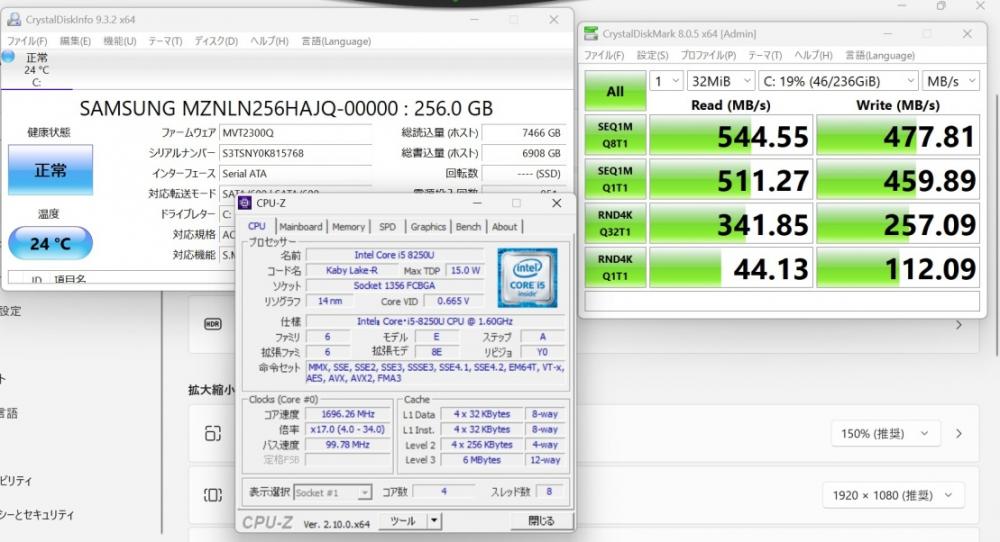Image resolution: width=1000 pixels, height=542 pixels.
Task: Click the total host writes value 6908 GB
Action: pos(523,153)
